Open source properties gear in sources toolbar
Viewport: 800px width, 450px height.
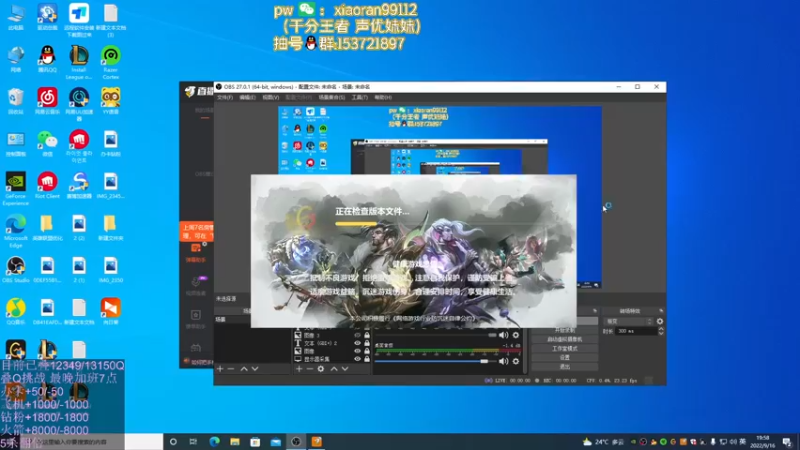click(x=321, y=369)
